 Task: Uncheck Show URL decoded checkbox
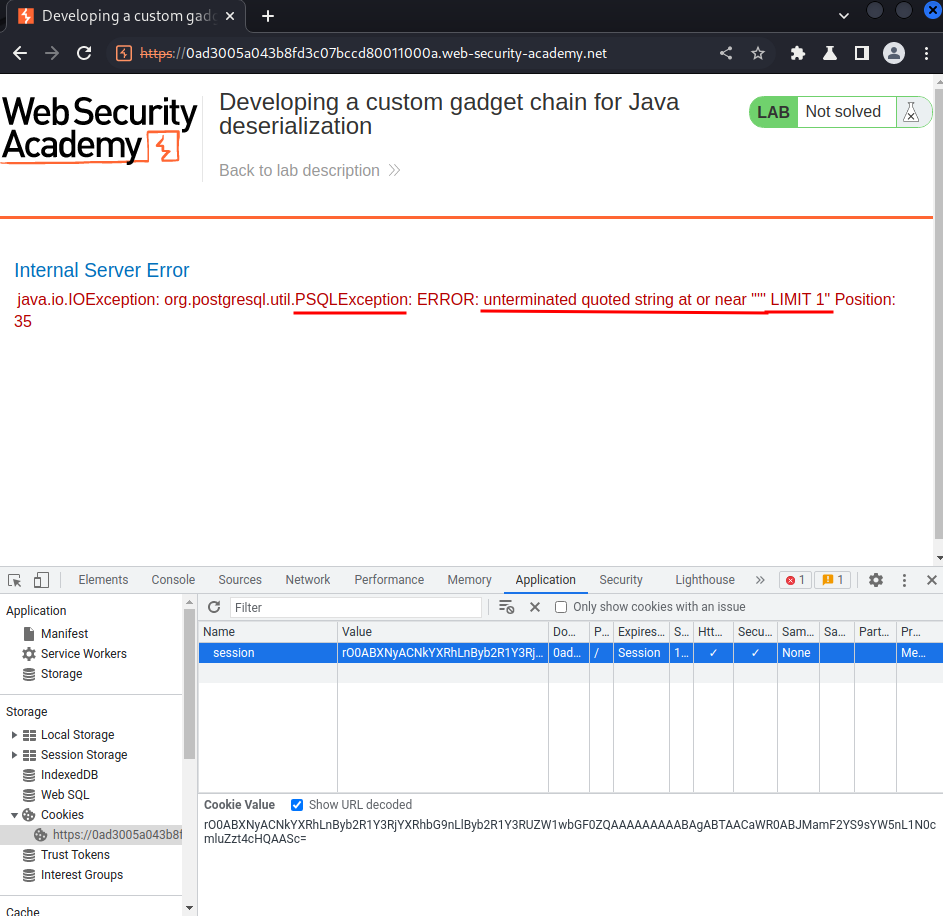coord(297,805)
